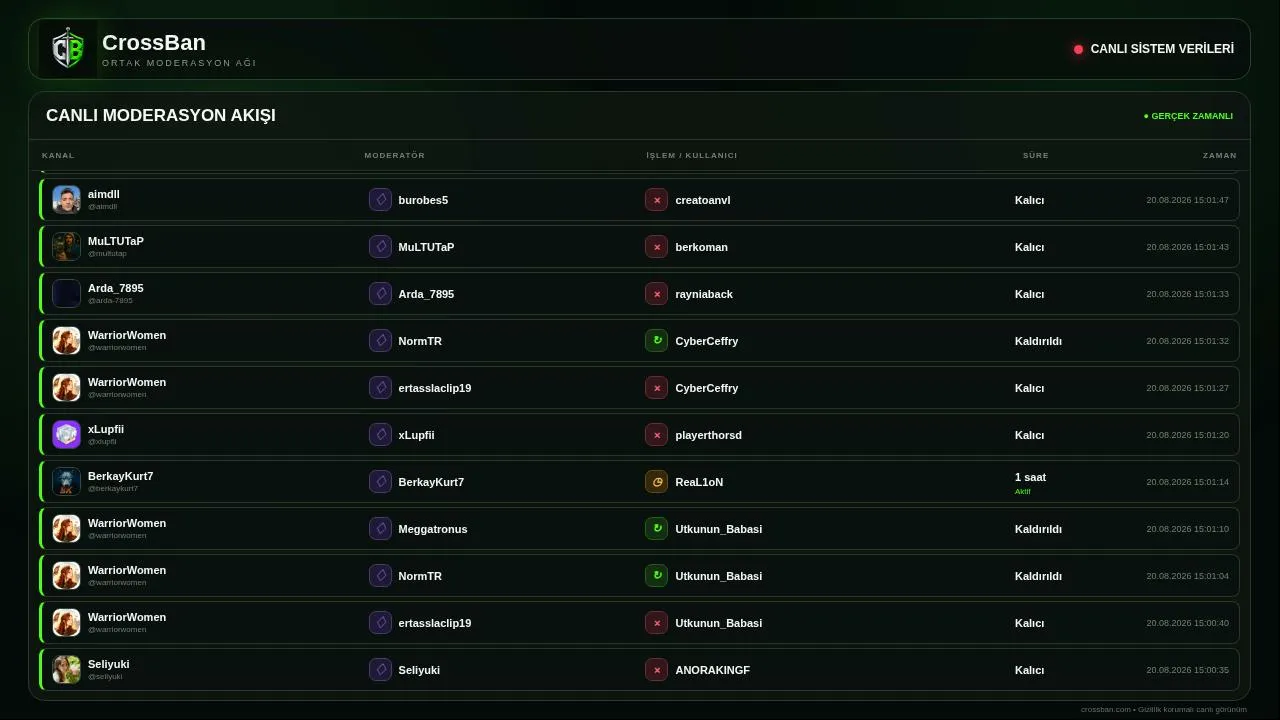Click the red ban icon beside playerthorsd
The height and width of the screenshot is (720, 1280).
(656, 435)
